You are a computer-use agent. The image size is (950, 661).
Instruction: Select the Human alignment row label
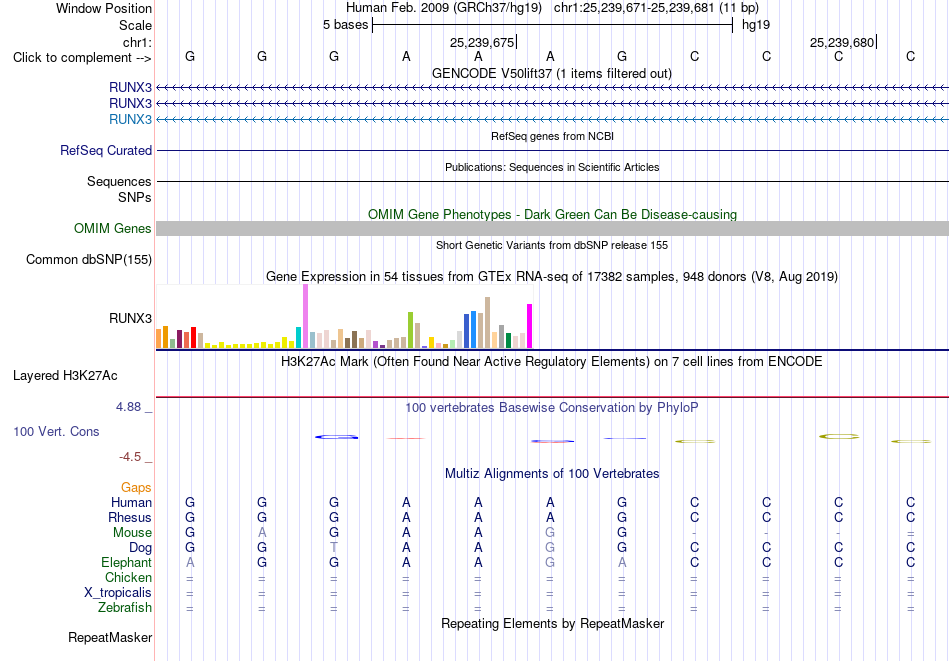tap(131, 502)
